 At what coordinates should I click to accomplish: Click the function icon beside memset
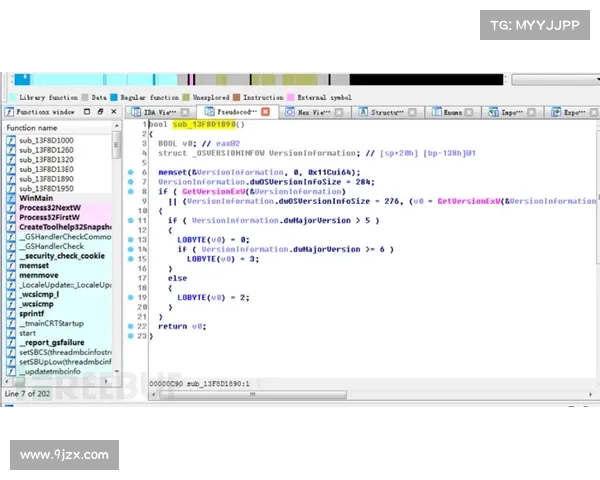click(11, 266)
